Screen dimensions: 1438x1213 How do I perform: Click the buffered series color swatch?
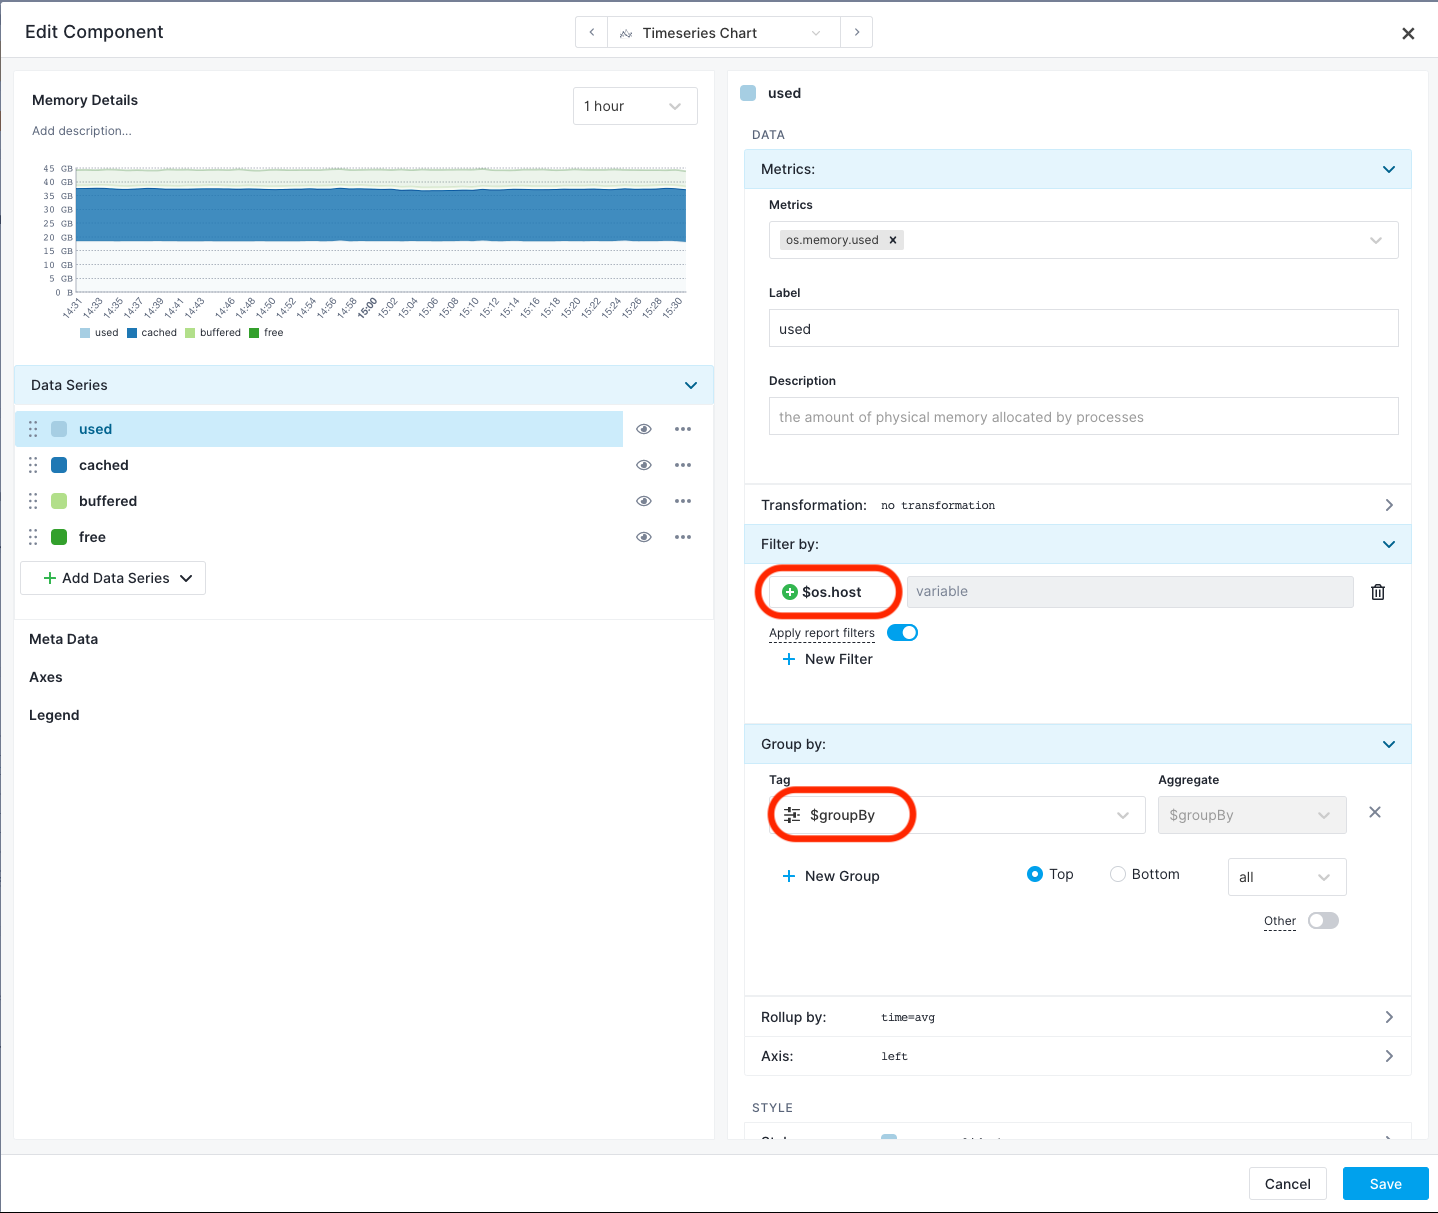pyautogui.click(x=59, y=501)
